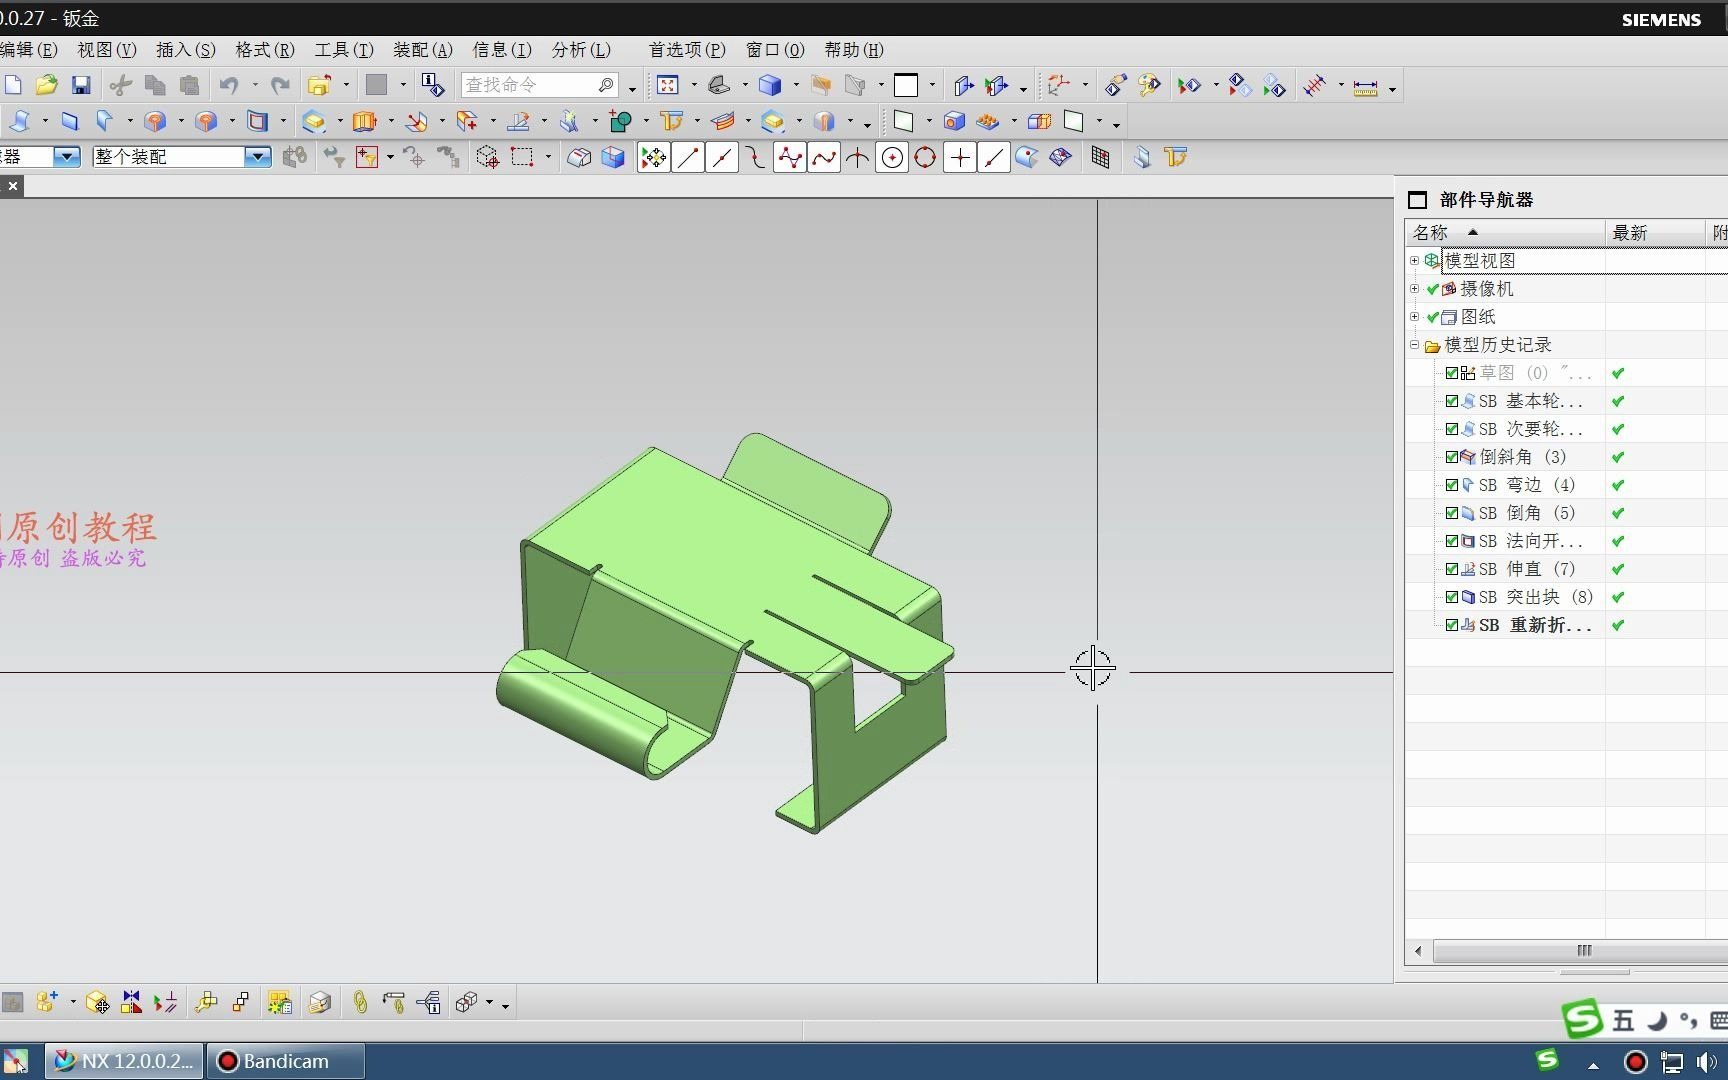1728x1080 pixels.
Task: Click the Object information icon
Action: (x=432, y=85)
